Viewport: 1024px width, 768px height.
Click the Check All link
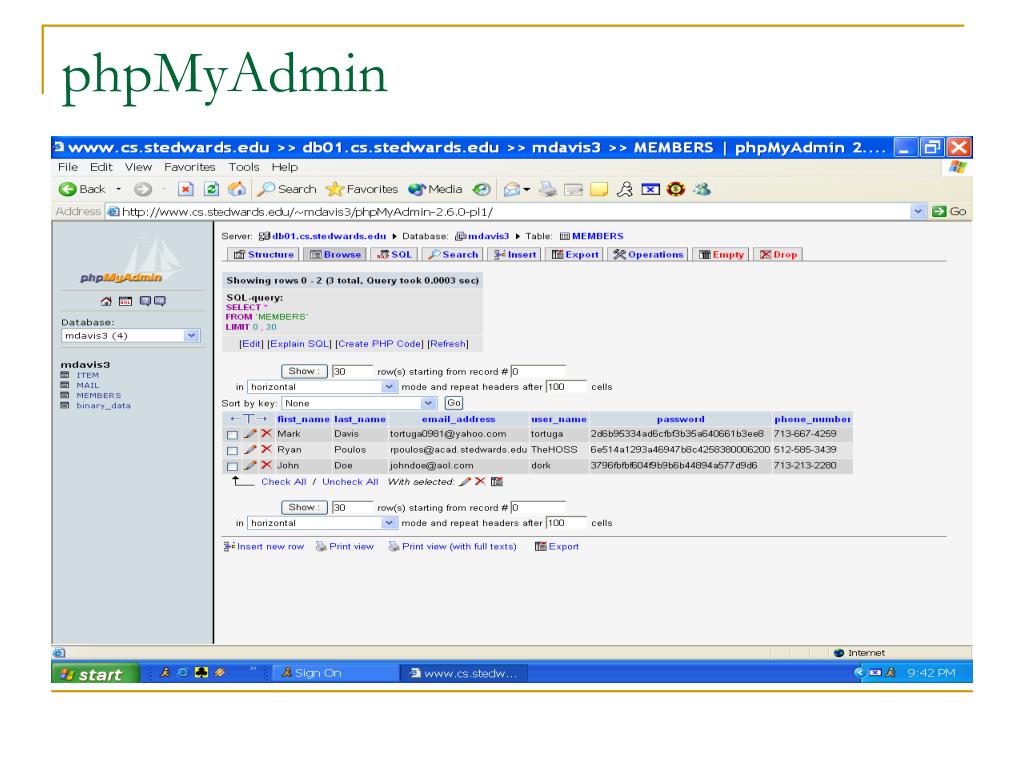283,482
